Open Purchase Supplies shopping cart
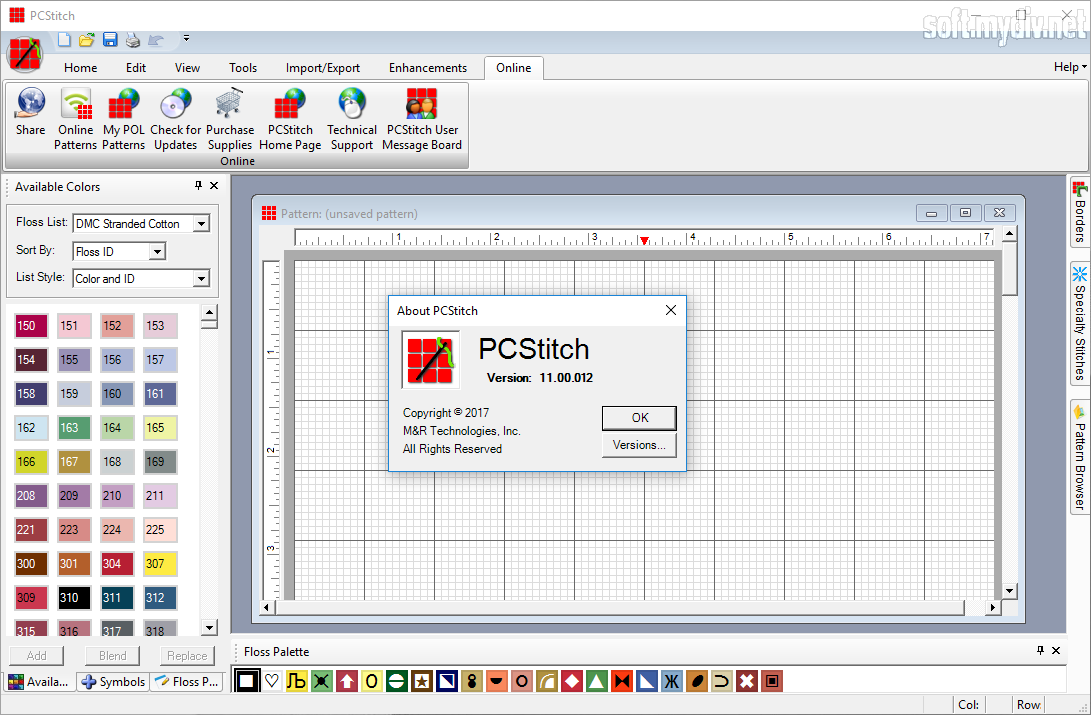 pos(230,119)
